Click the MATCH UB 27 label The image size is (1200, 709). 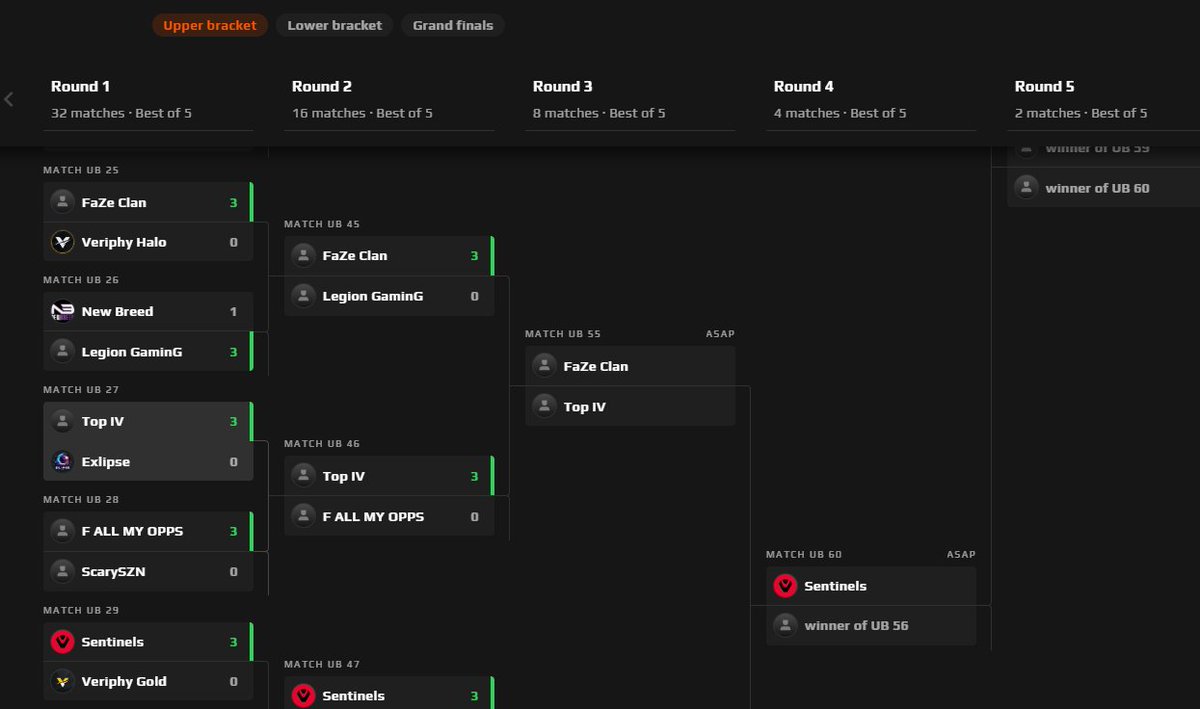(x=81, y=390)
